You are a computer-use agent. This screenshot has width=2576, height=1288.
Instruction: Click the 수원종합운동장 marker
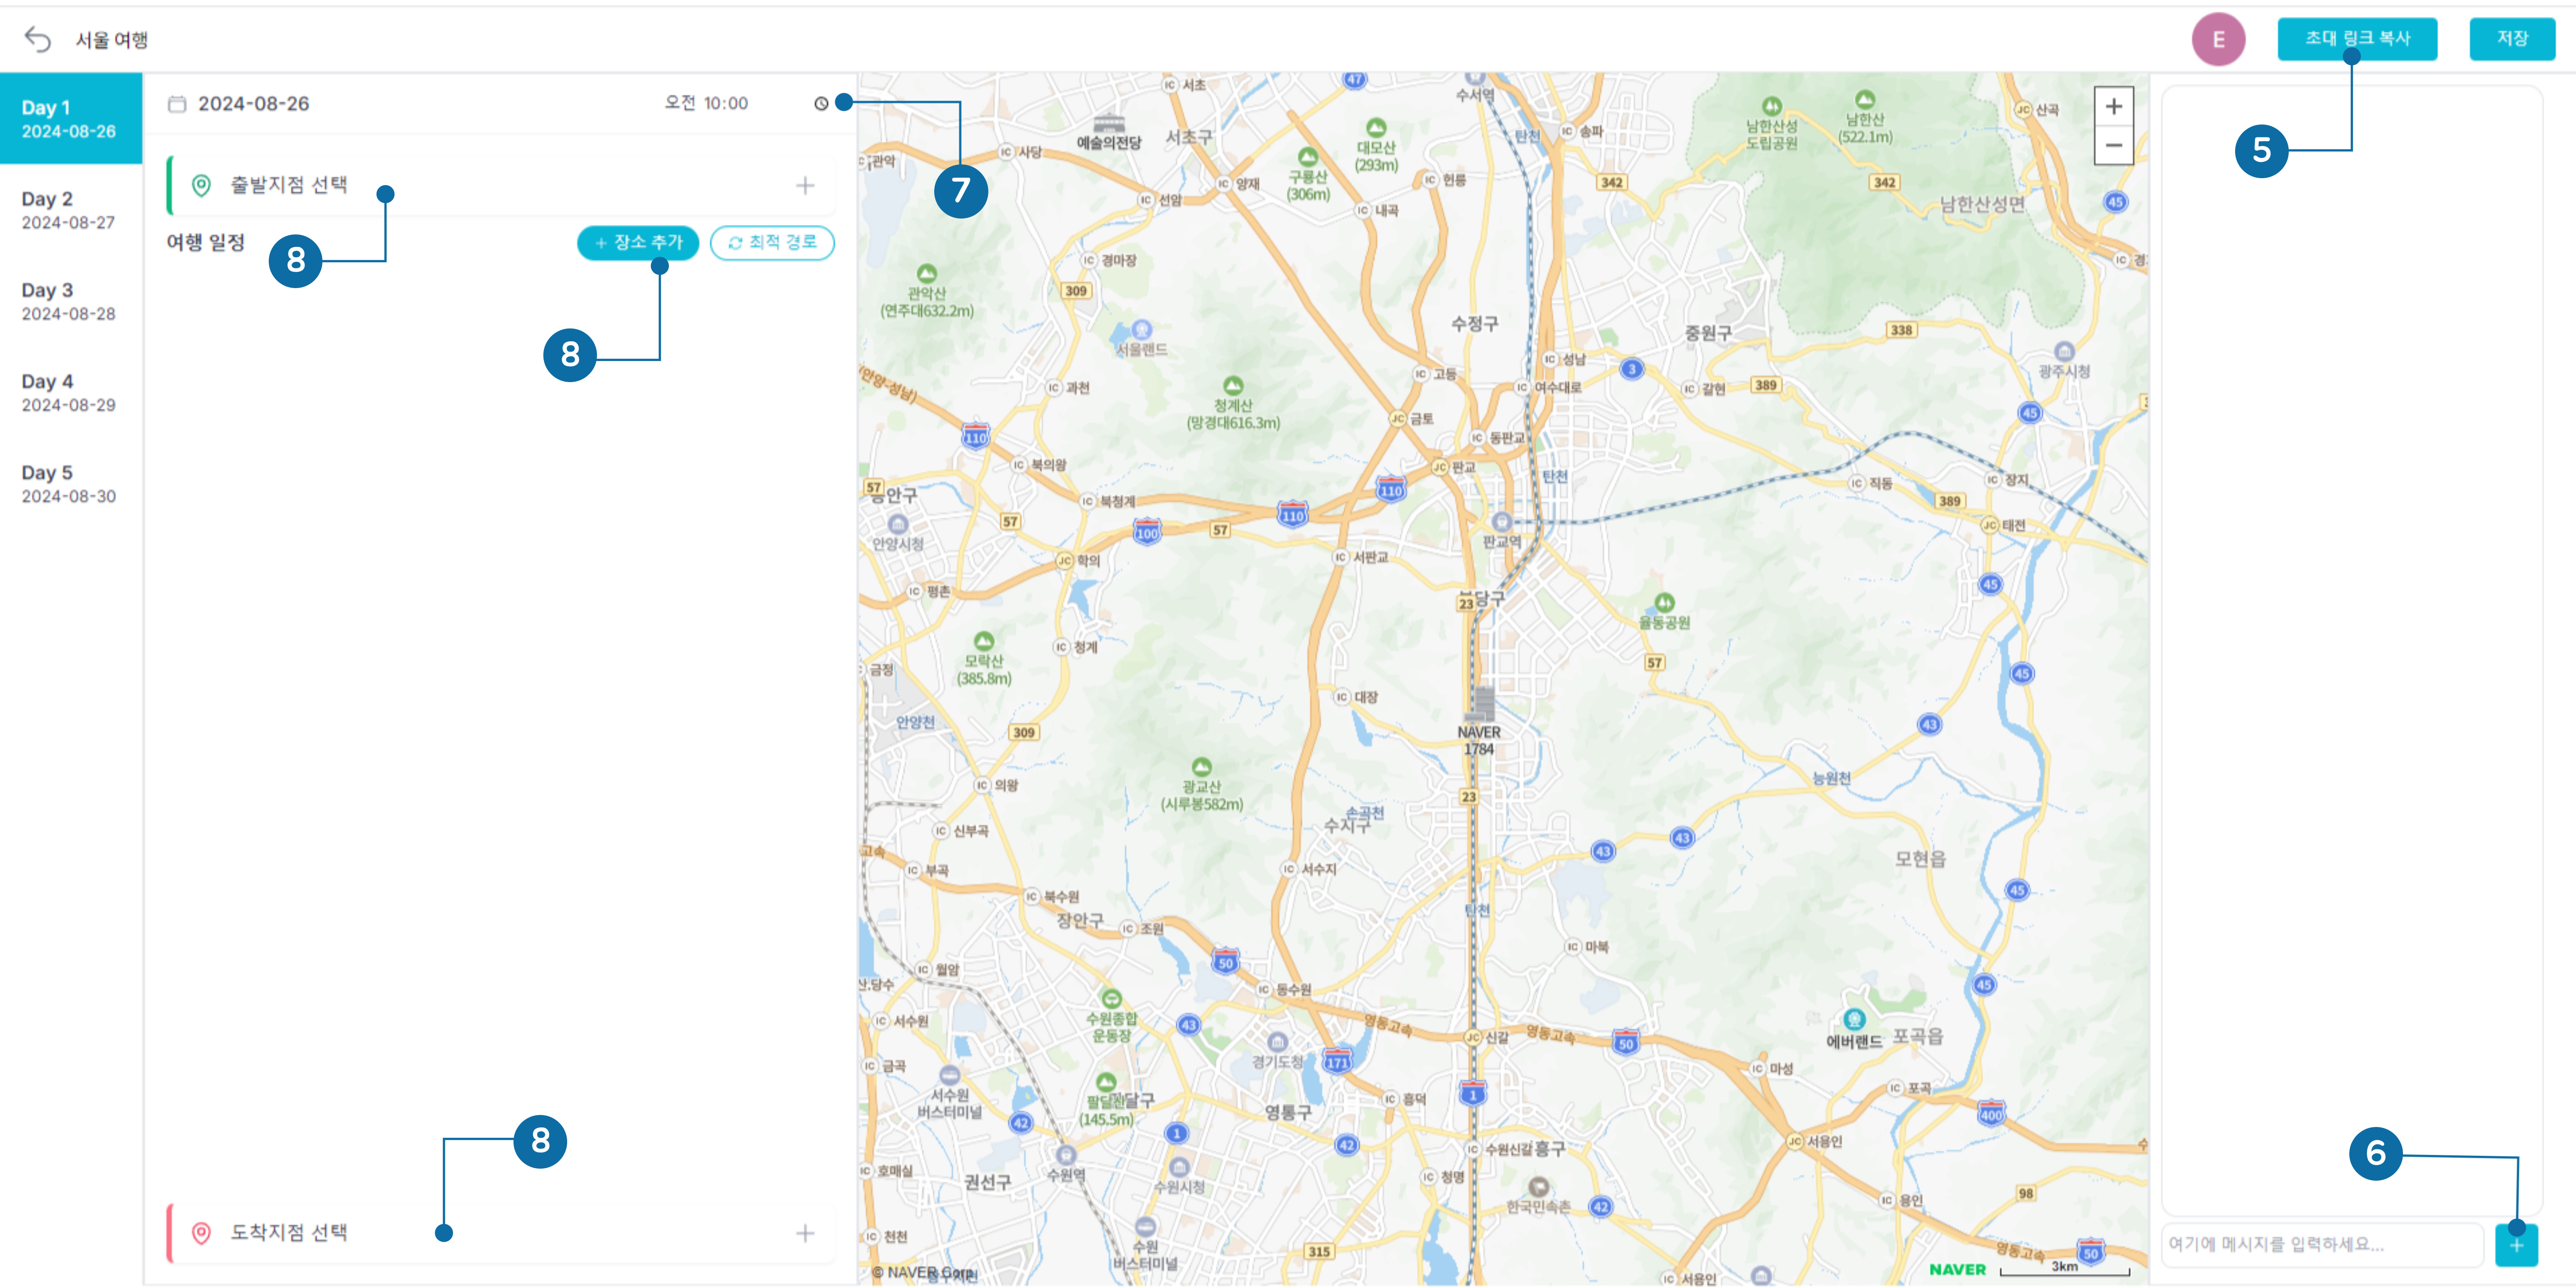click(1111, 999)
